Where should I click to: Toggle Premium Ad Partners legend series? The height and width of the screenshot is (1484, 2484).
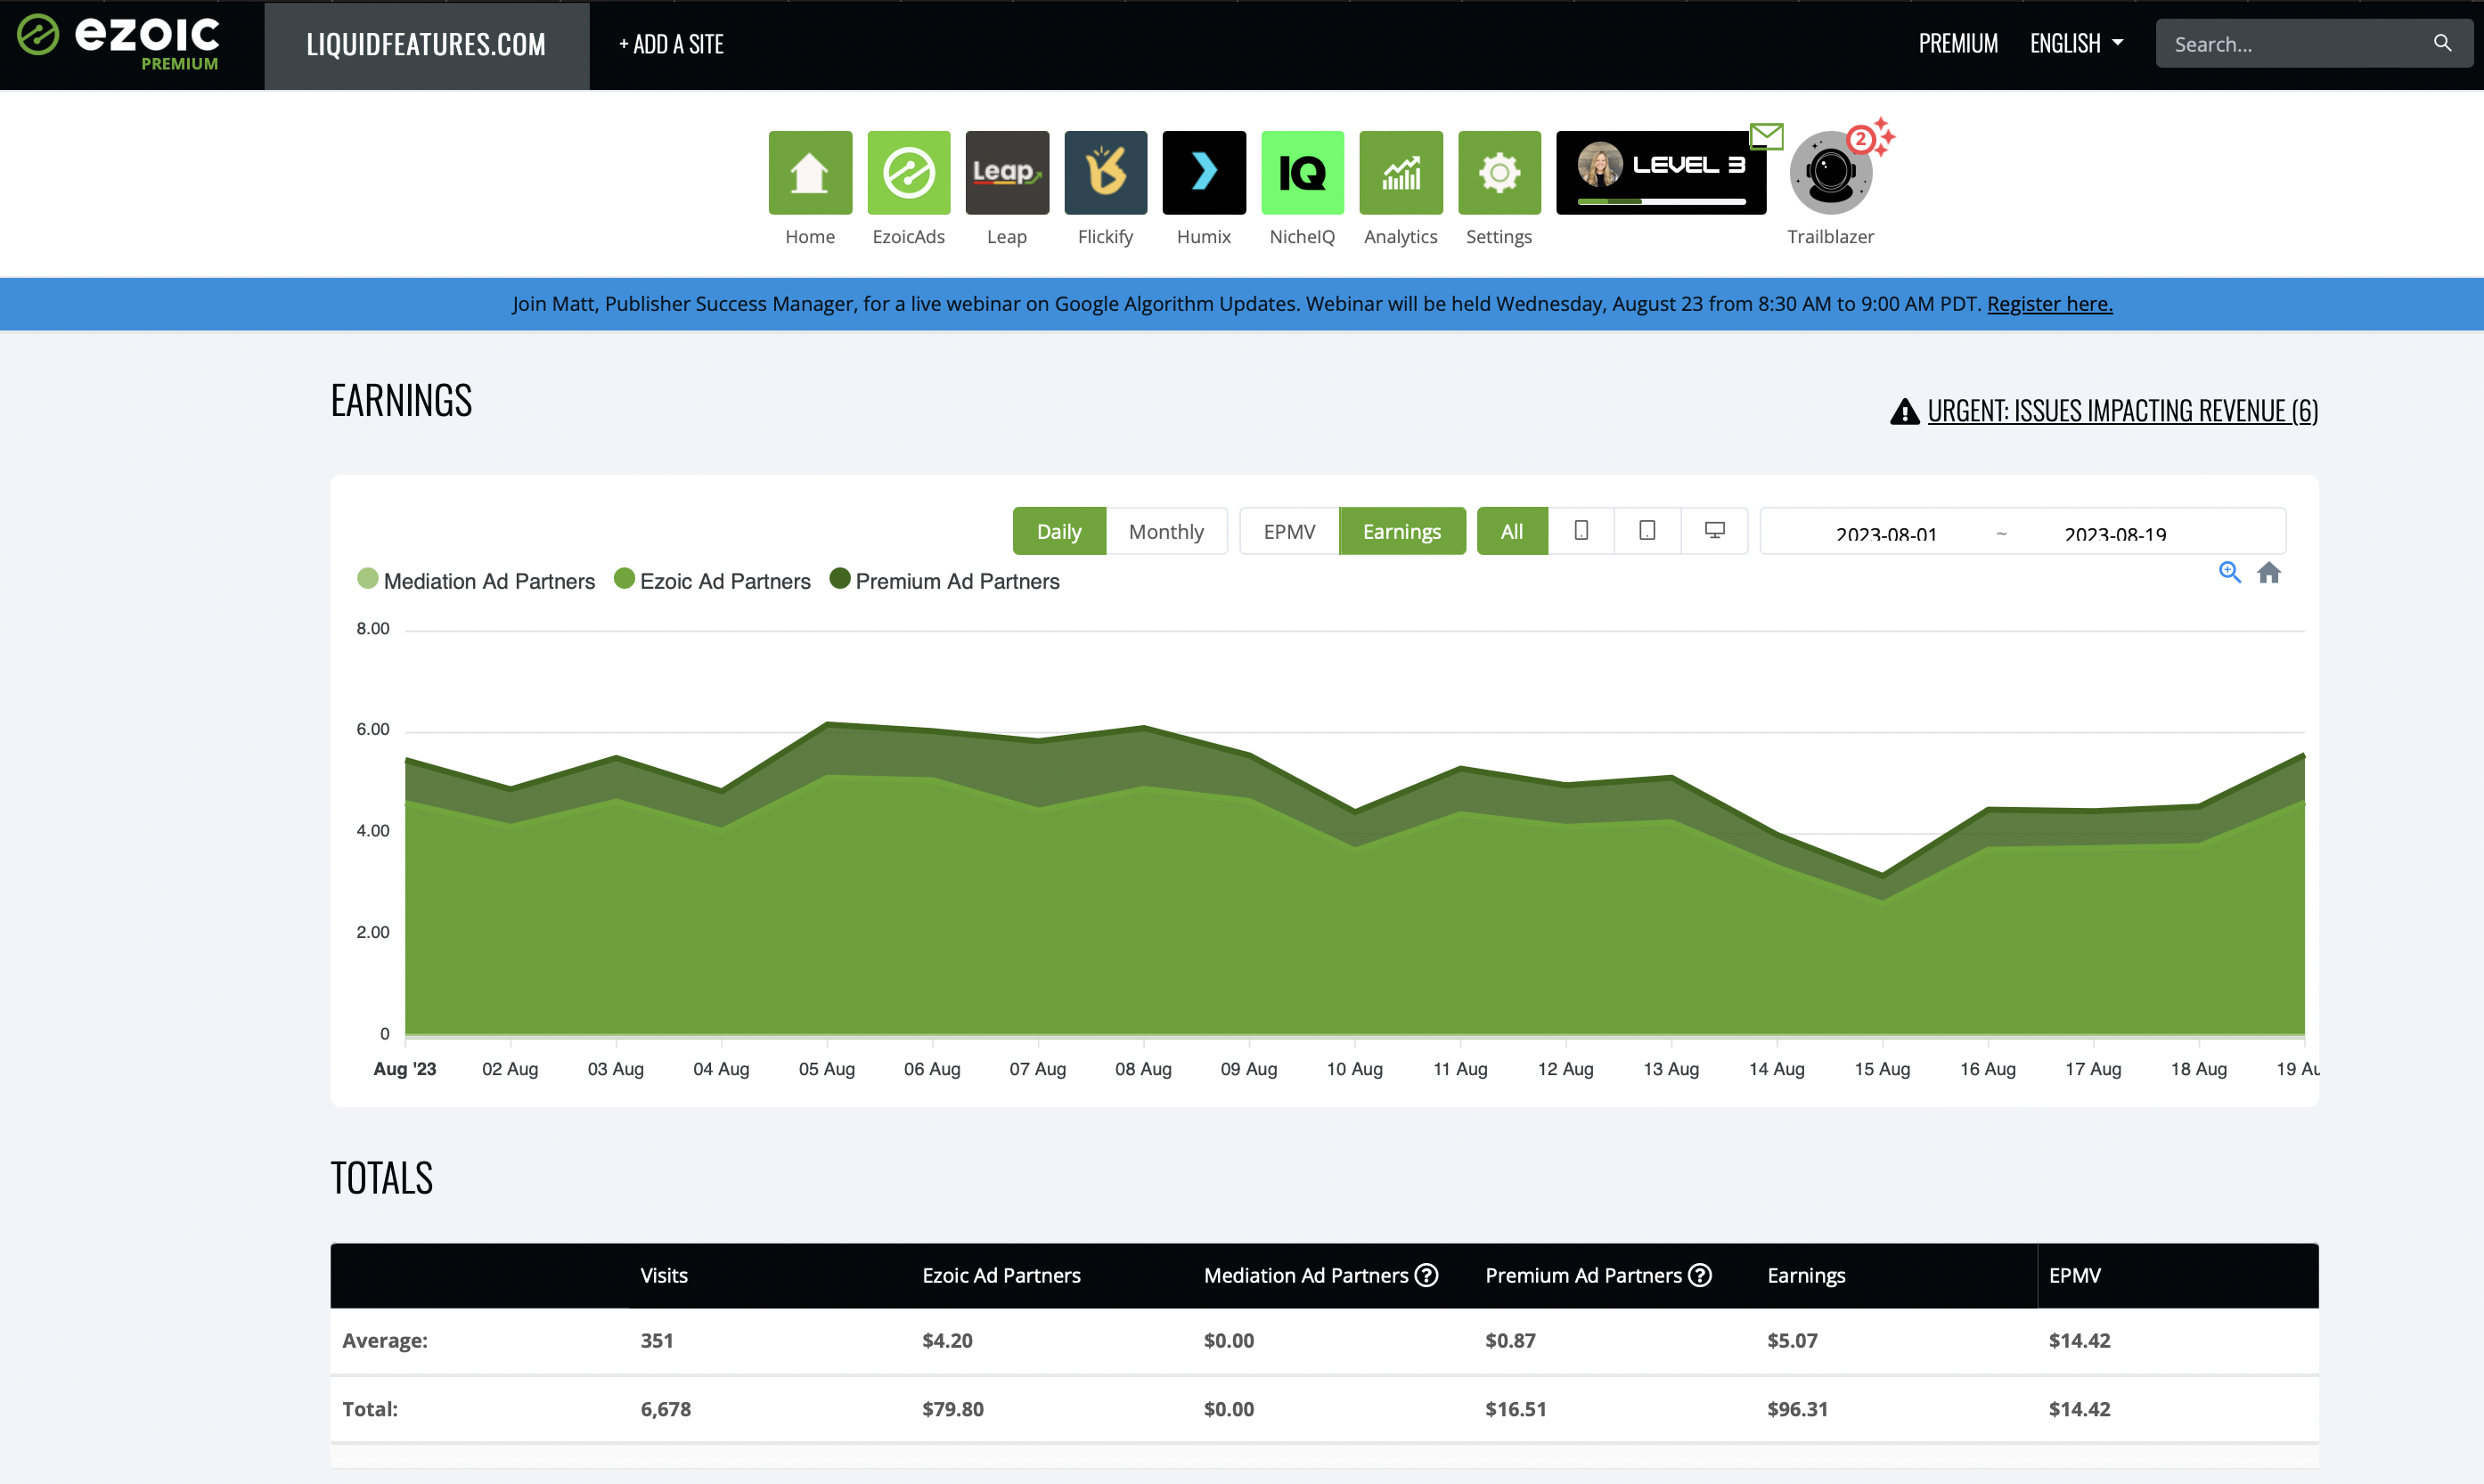click(x=944, y=581)
